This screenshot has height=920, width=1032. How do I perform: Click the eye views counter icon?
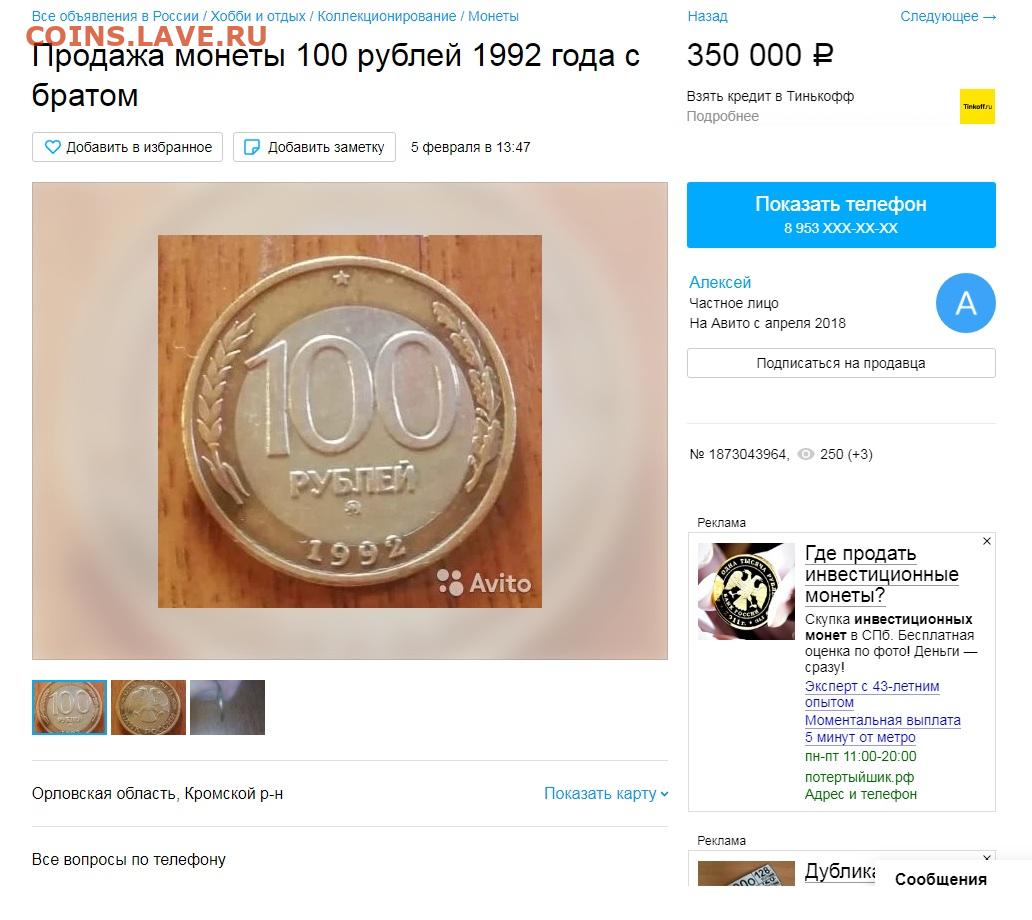806,454
